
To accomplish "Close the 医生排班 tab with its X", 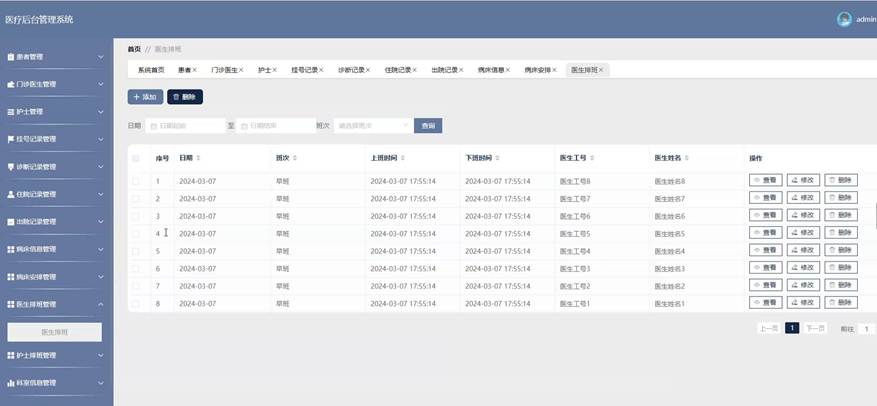I will pyautogui.click(x=601, y=70).
